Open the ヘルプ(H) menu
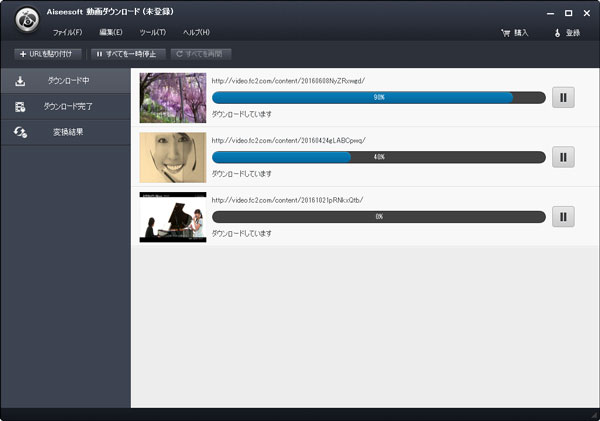Screen dimensions: 600x421 point(196,33)
